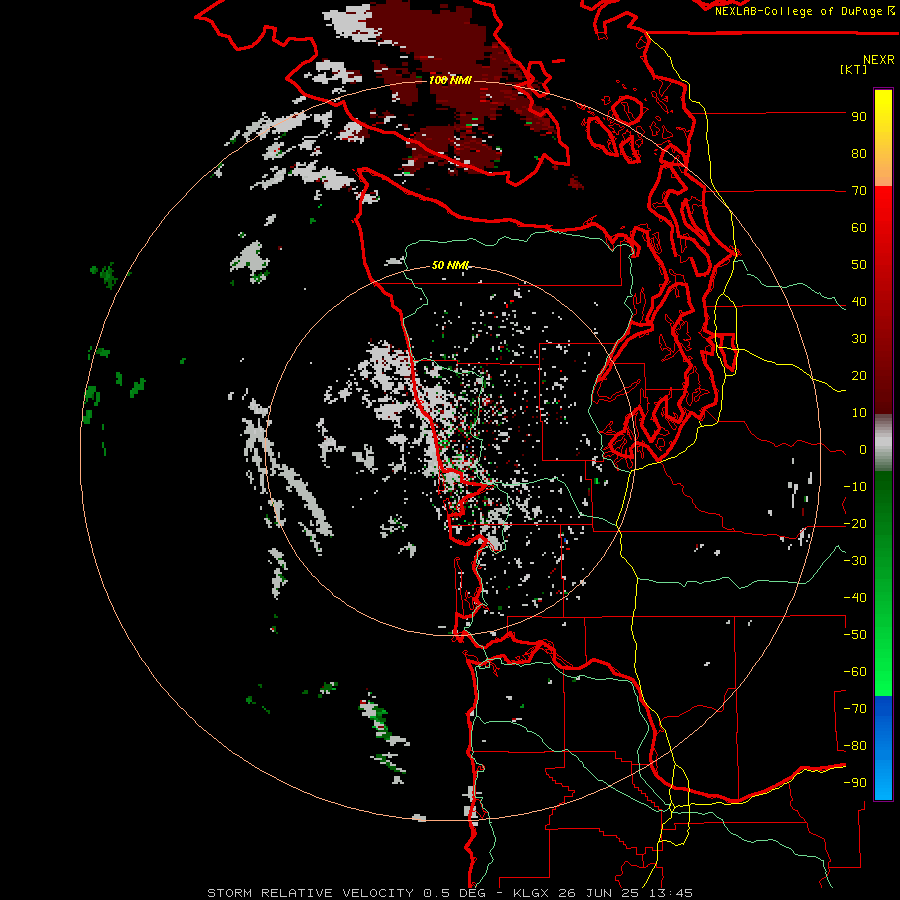This screenshot has width=900, height=900.
Task: Click the -70 value on velocity scale
Action: click(855, 709)
